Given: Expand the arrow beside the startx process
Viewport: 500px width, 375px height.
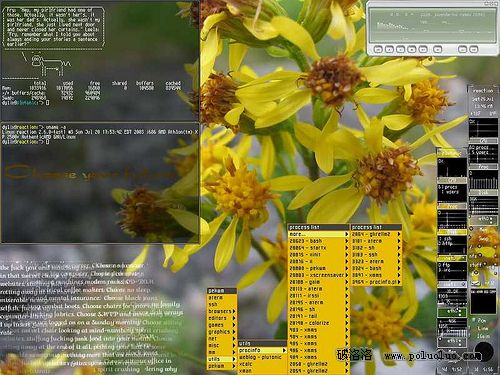Looking at the screenshot, I should (x=346, y=248).
